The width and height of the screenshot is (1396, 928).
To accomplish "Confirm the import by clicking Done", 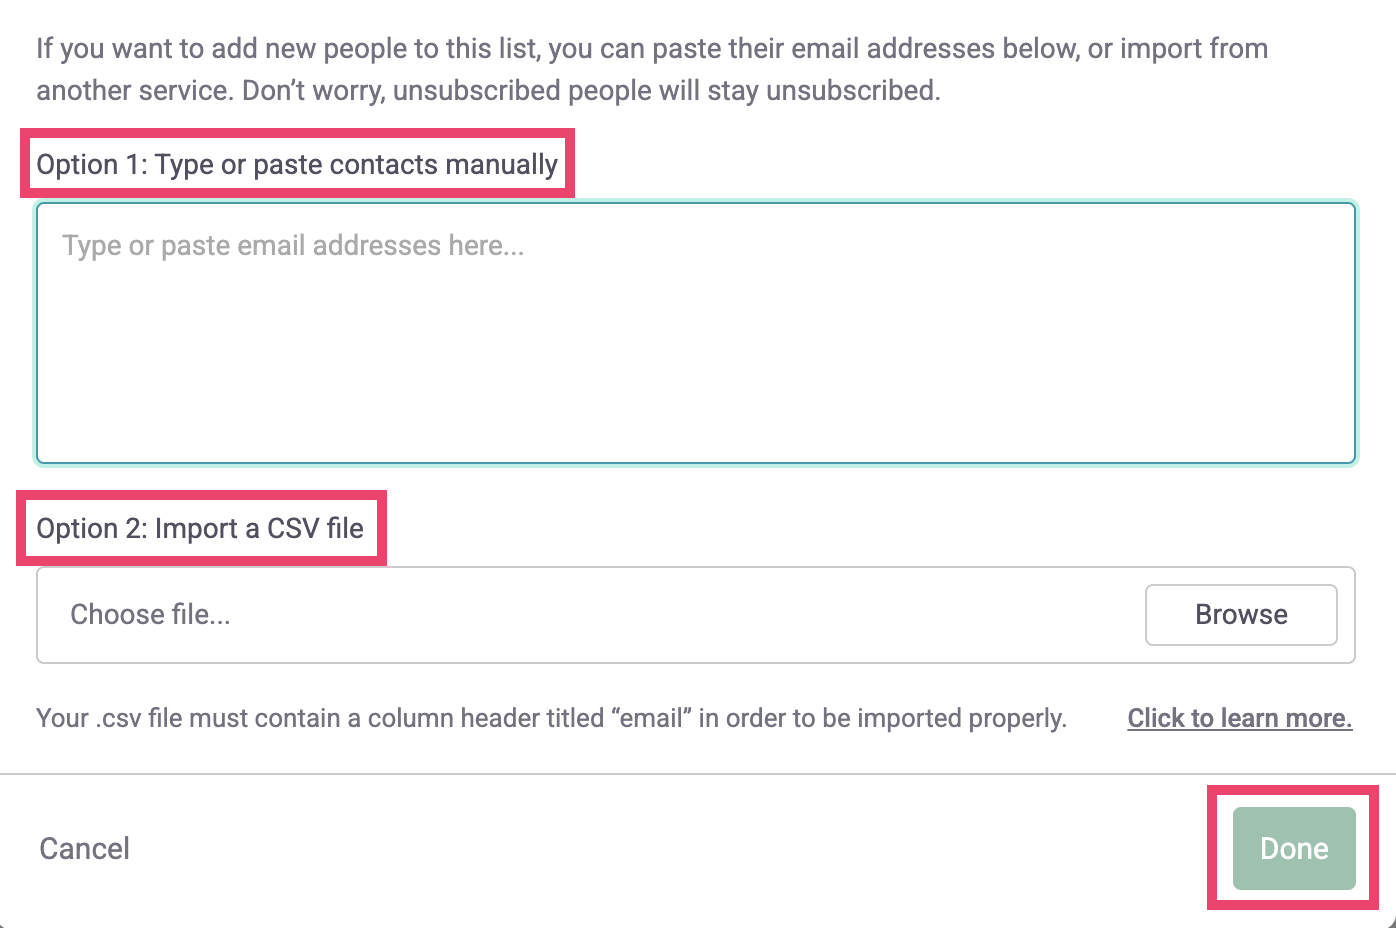I will tap(1293, 848).
